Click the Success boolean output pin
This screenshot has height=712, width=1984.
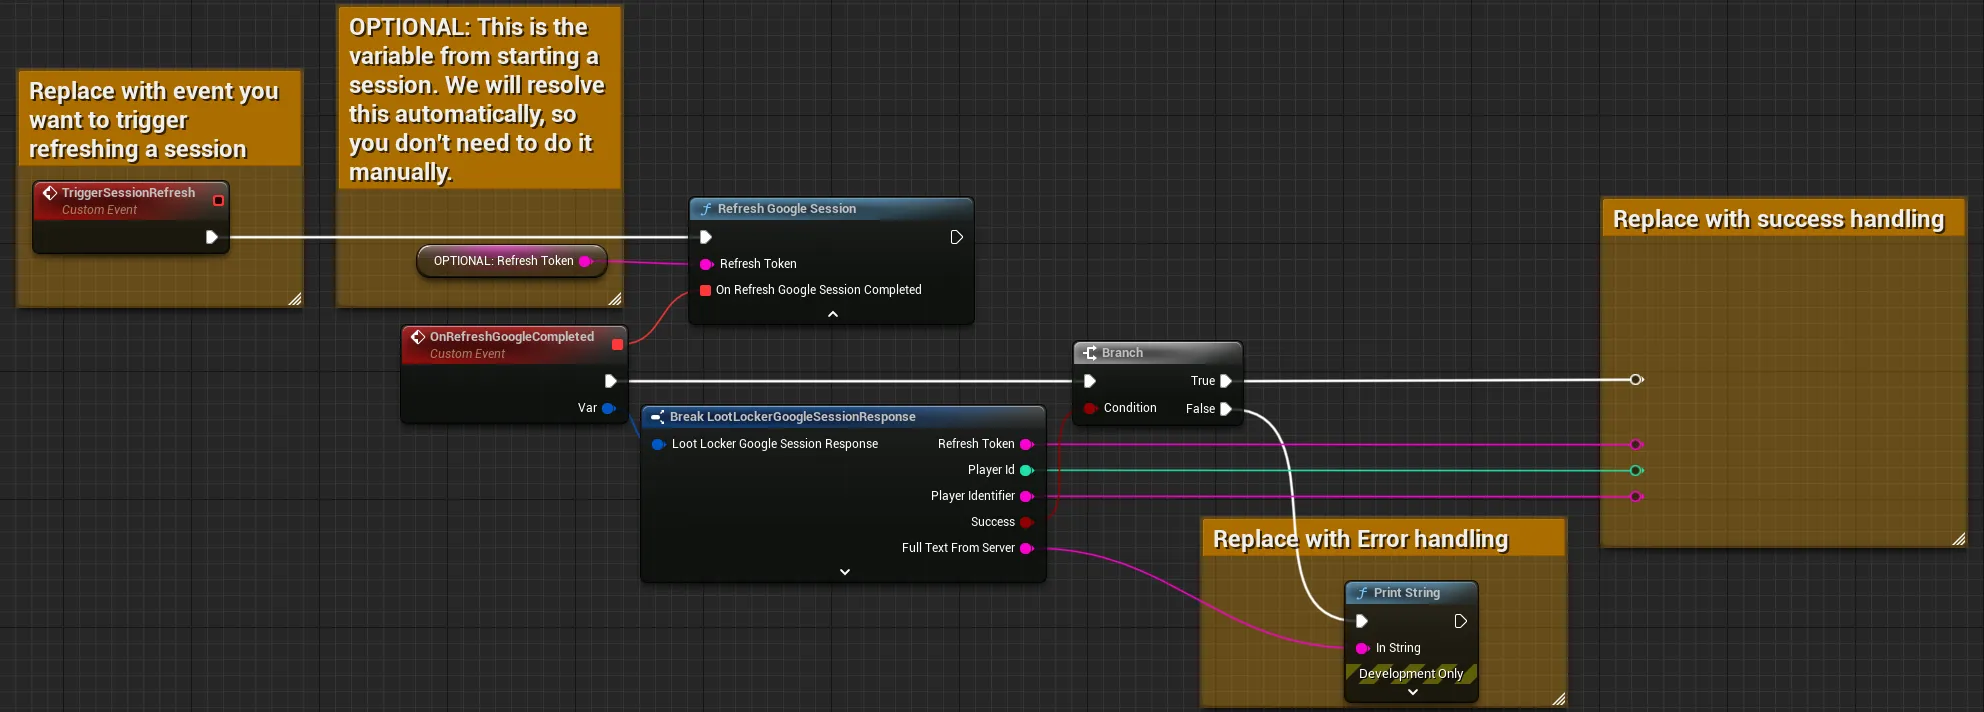(x=1026, y=522)
